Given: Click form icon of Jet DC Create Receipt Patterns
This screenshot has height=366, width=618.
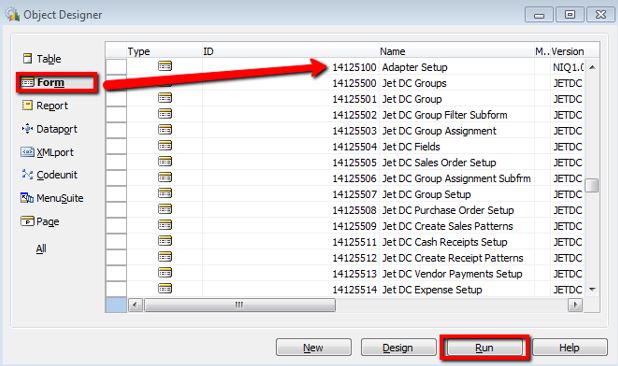Looking at the screenshot, I should (x=165, y=256).
